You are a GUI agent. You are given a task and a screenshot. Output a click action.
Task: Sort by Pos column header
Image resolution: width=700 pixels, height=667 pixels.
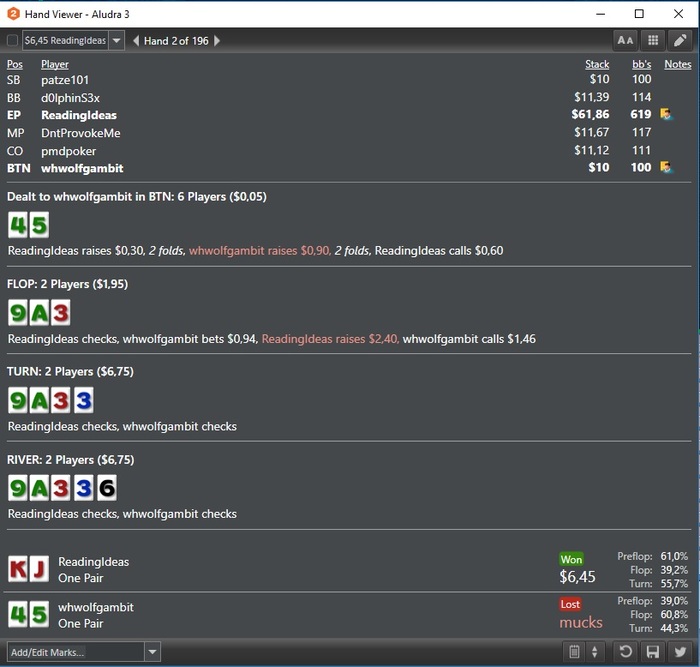15,64
